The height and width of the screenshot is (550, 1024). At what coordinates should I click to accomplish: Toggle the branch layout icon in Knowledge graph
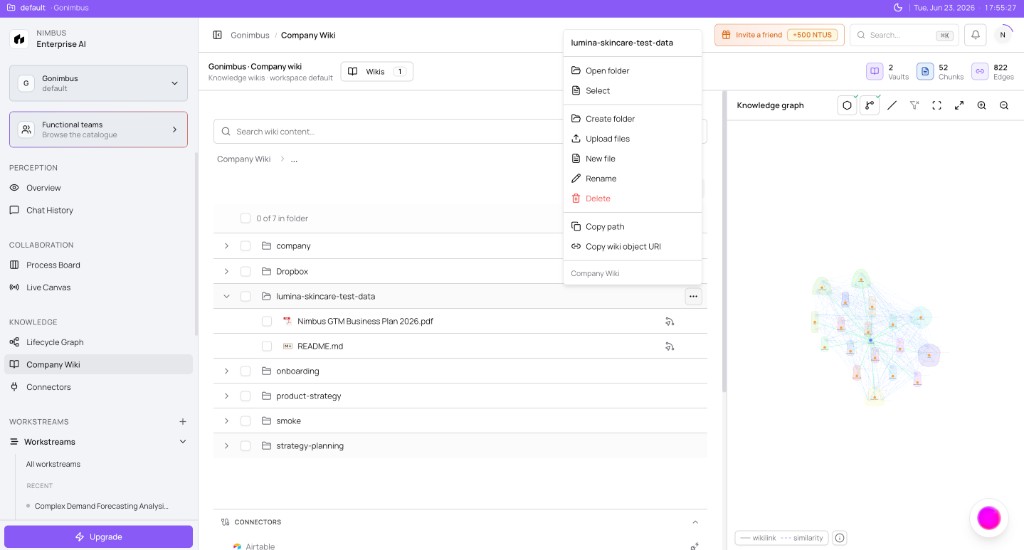pos(869,105)
